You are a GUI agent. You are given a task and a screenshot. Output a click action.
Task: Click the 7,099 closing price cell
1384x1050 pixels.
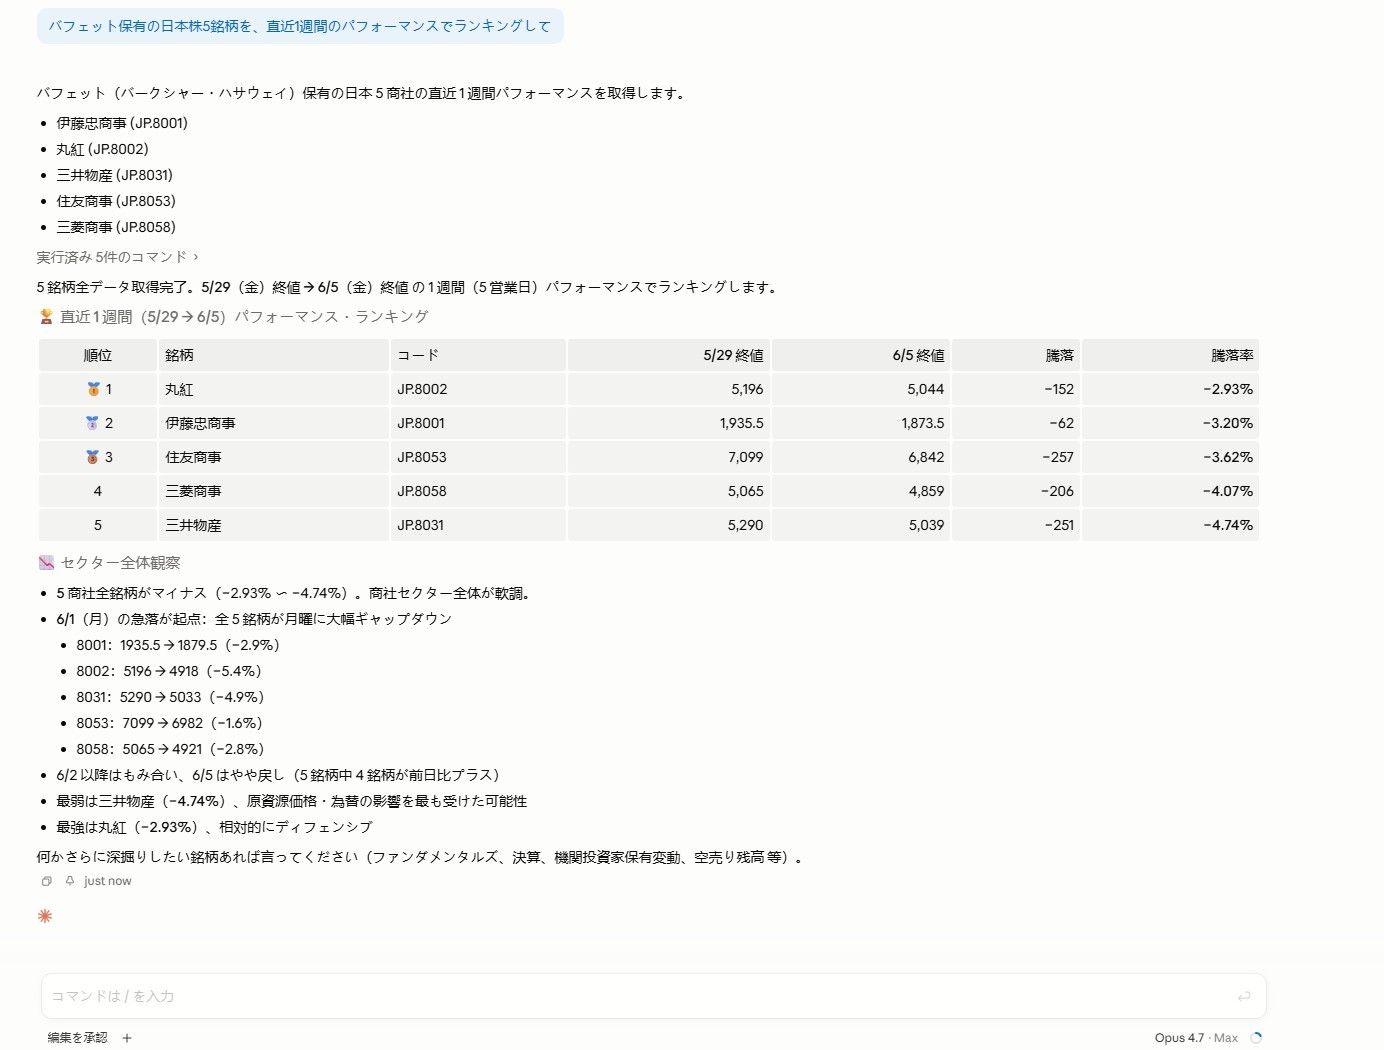(x=669, y=457)
